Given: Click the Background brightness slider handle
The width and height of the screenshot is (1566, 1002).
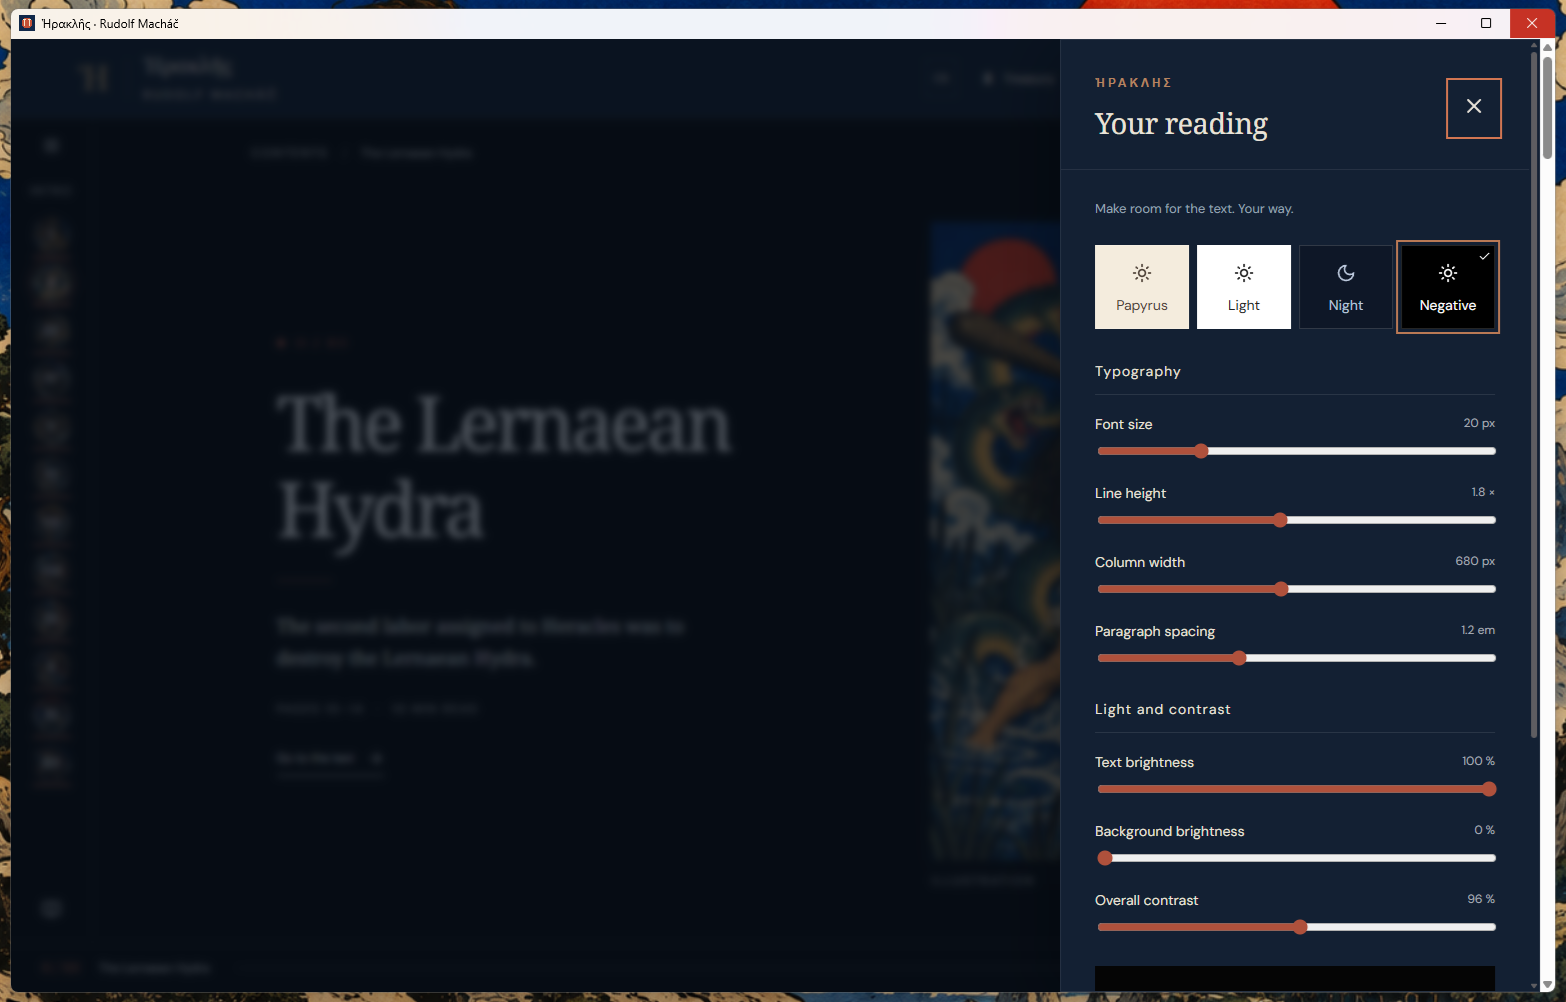Looking at the screenshot, I should (x=1104, y=858).
